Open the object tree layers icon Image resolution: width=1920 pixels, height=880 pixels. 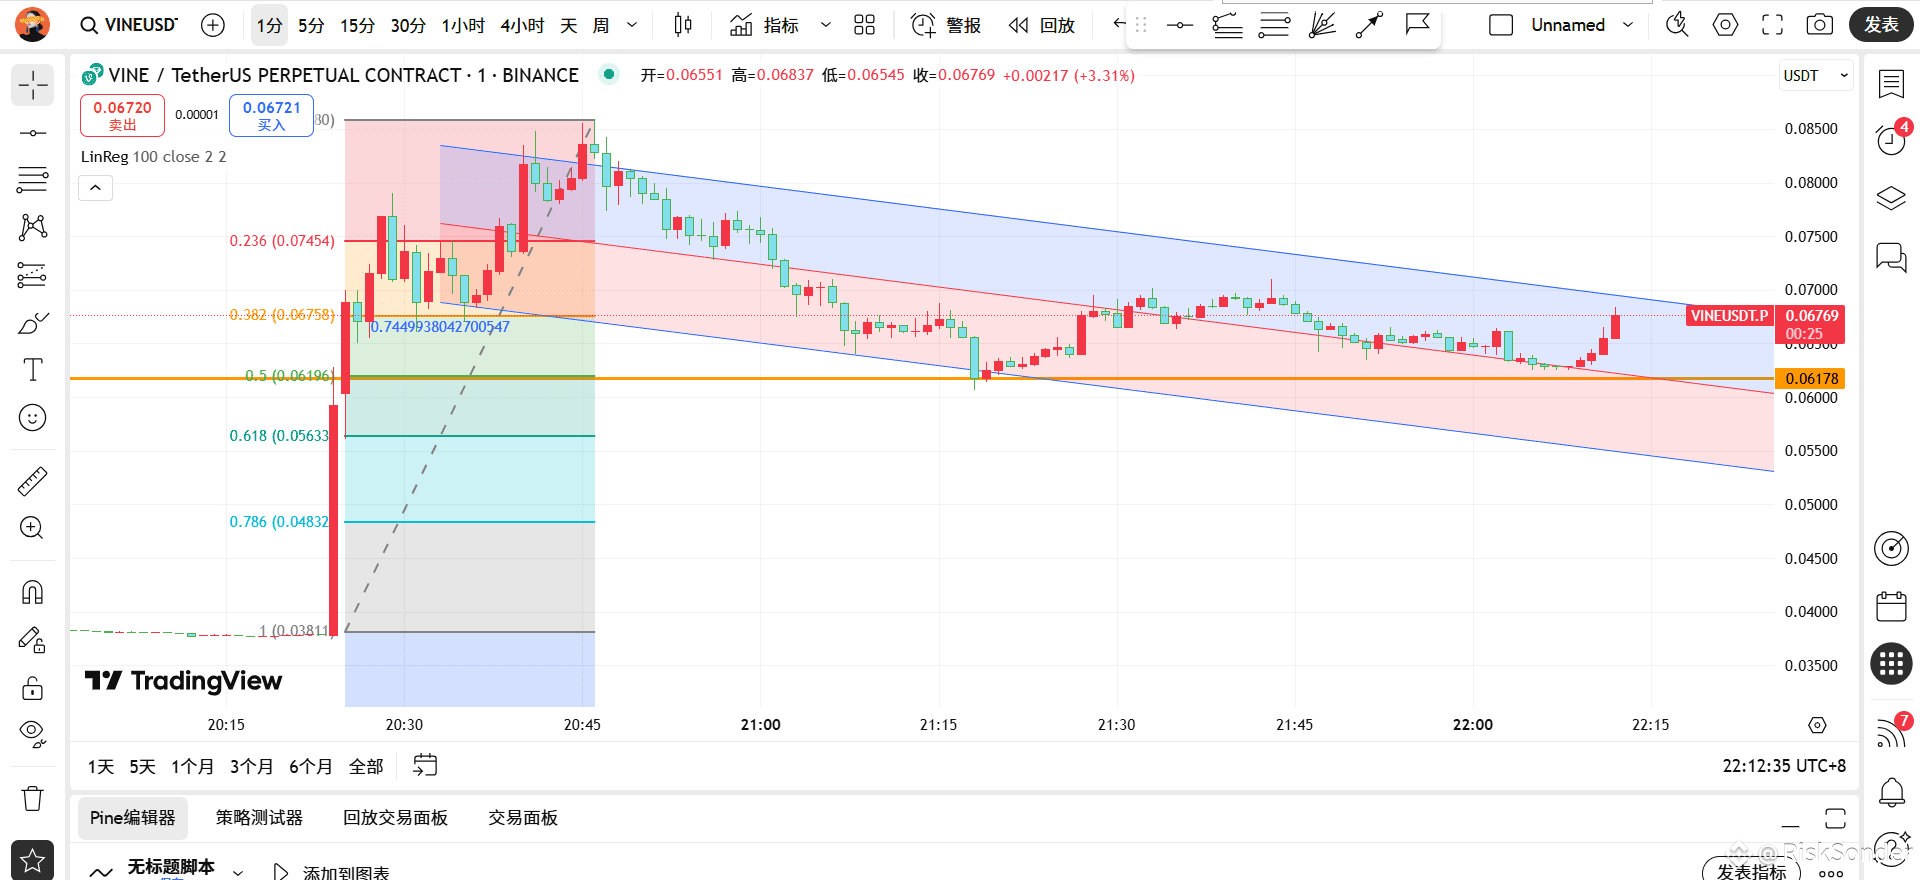point(1891,198)
